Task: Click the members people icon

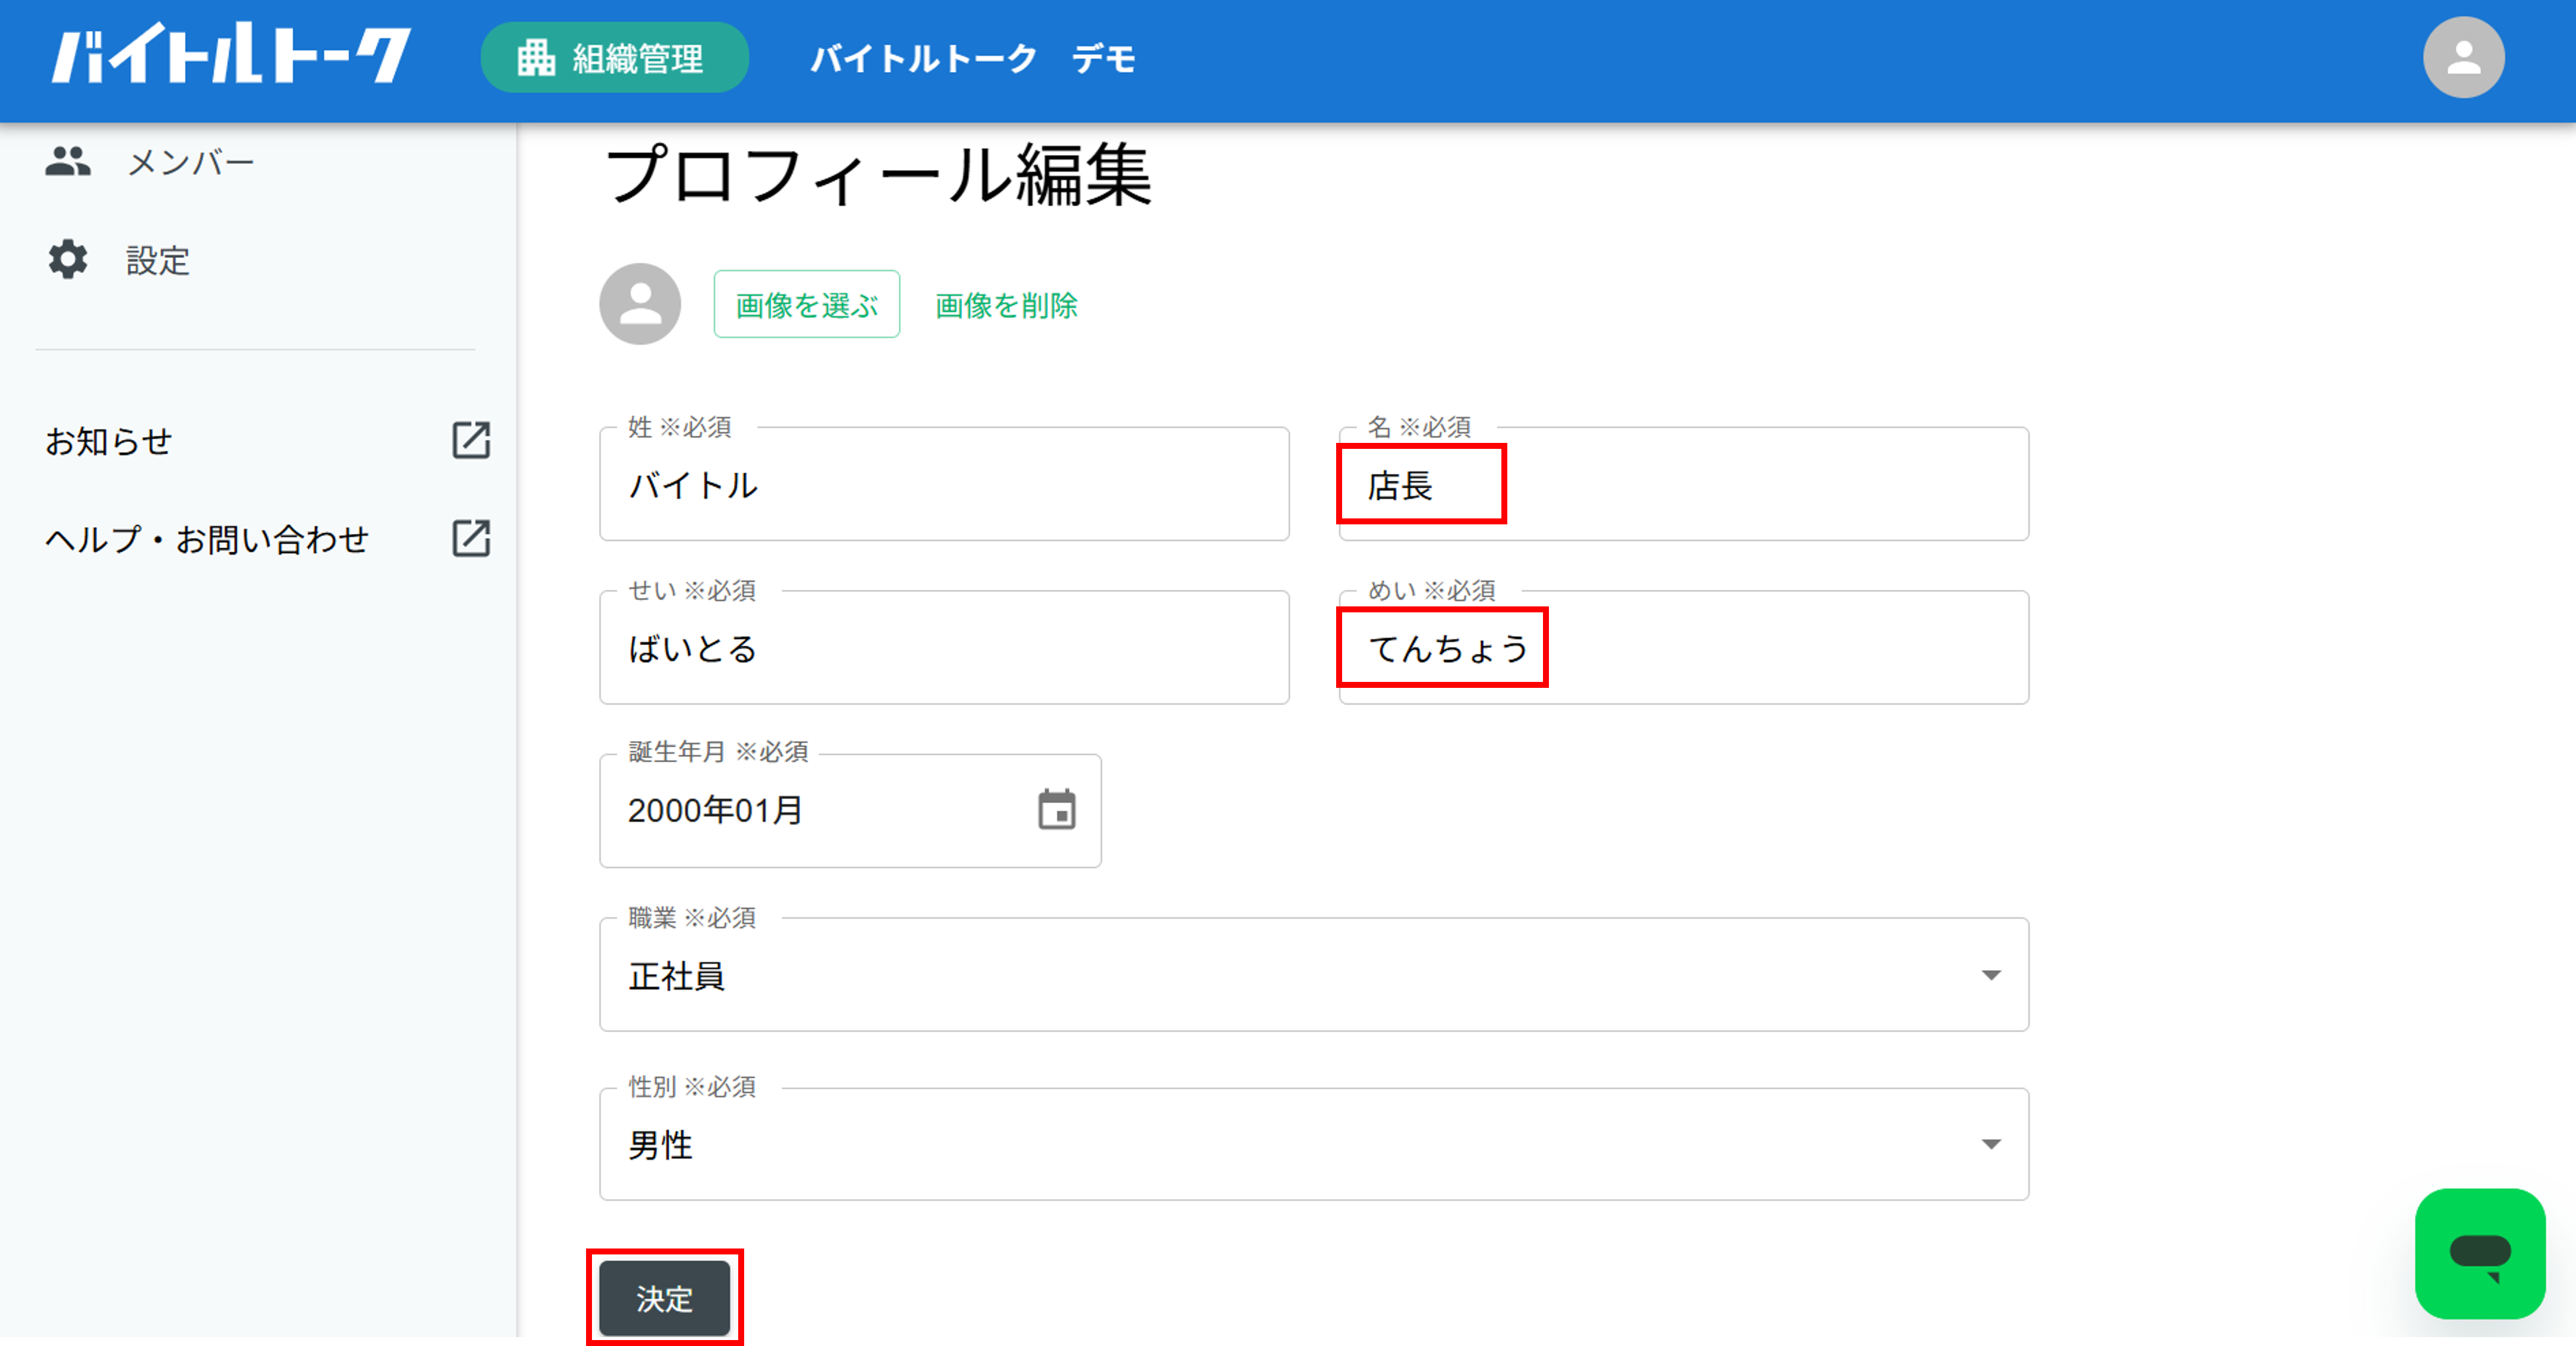Action: (68, 161)
